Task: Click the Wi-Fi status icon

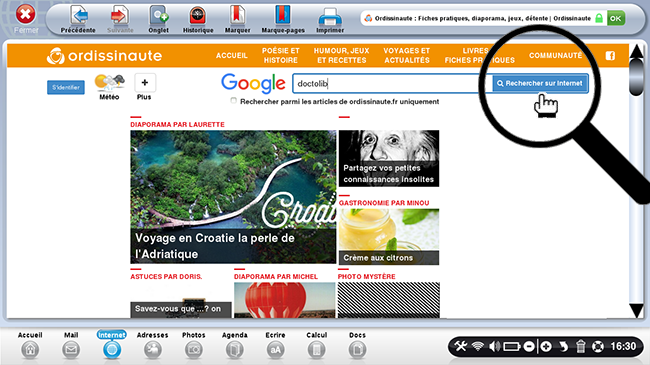Action: pyautogui.click(x=478, y=346)
